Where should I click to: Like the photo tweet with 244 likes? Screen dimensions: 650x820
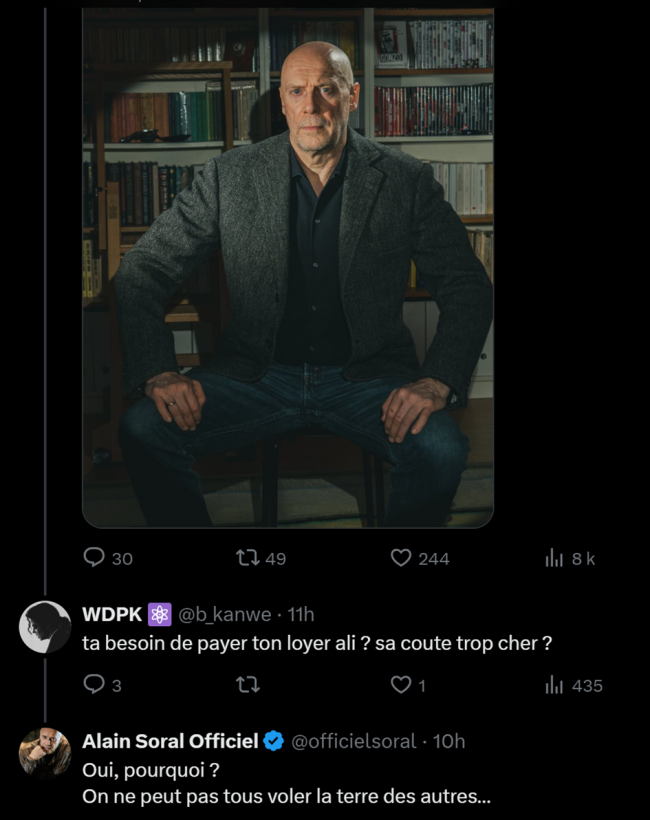coord(401,558)
